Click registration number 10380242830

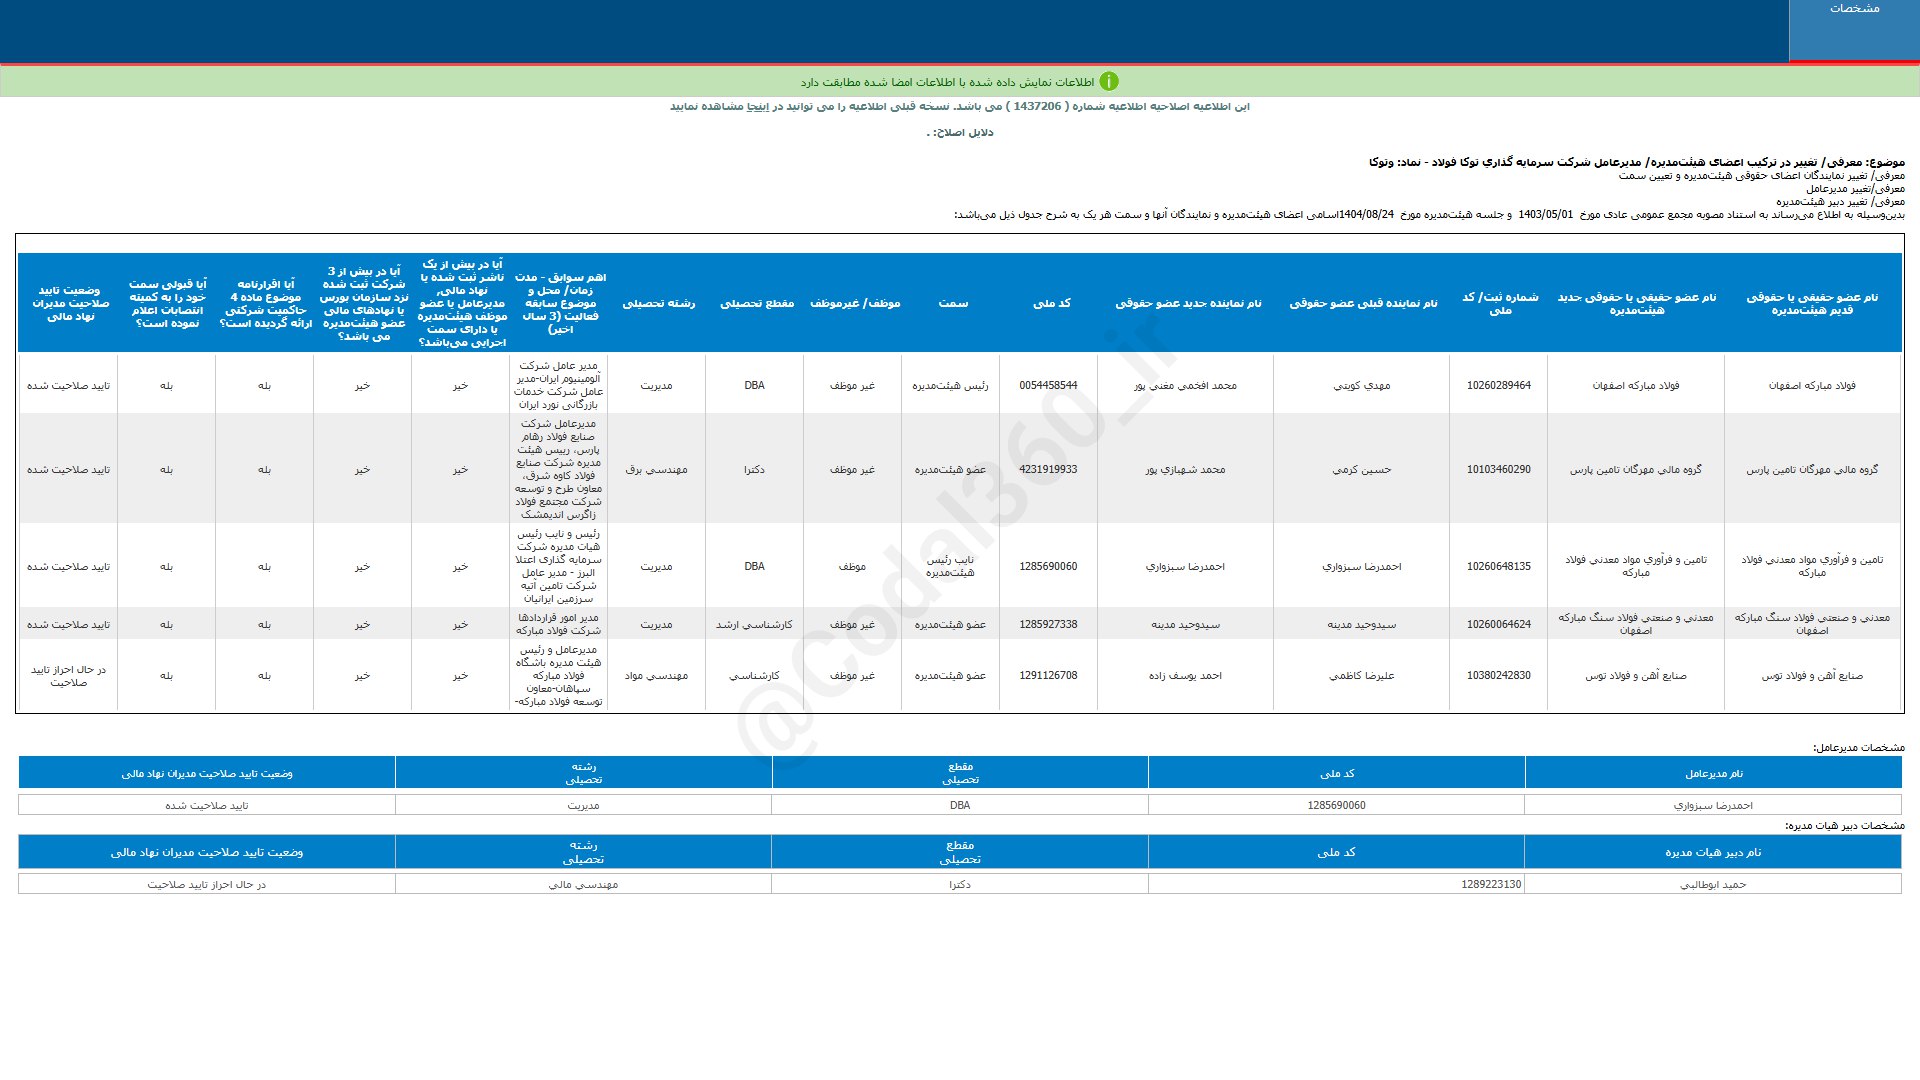click(x=1498, y=676)
